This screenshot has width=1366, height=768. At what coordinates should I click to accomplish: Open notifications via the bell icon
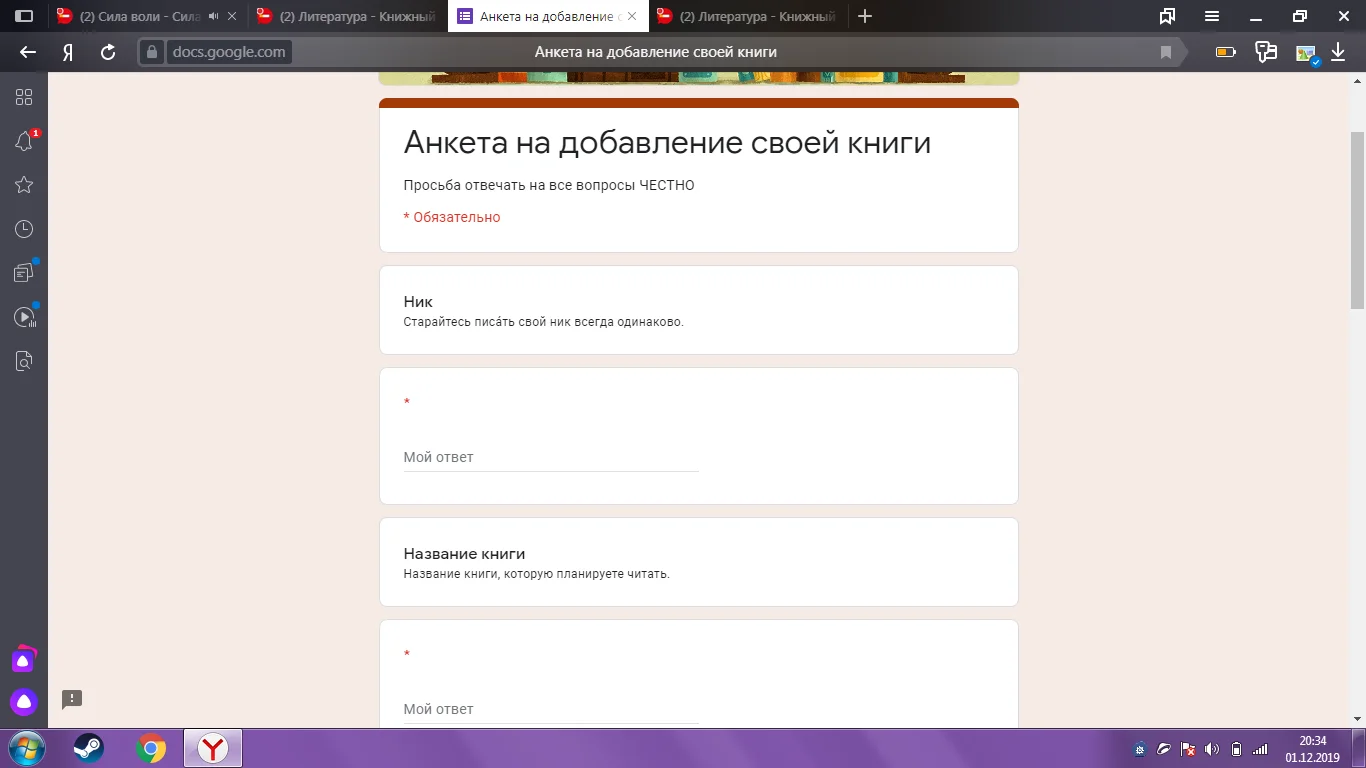click(24, 140)
